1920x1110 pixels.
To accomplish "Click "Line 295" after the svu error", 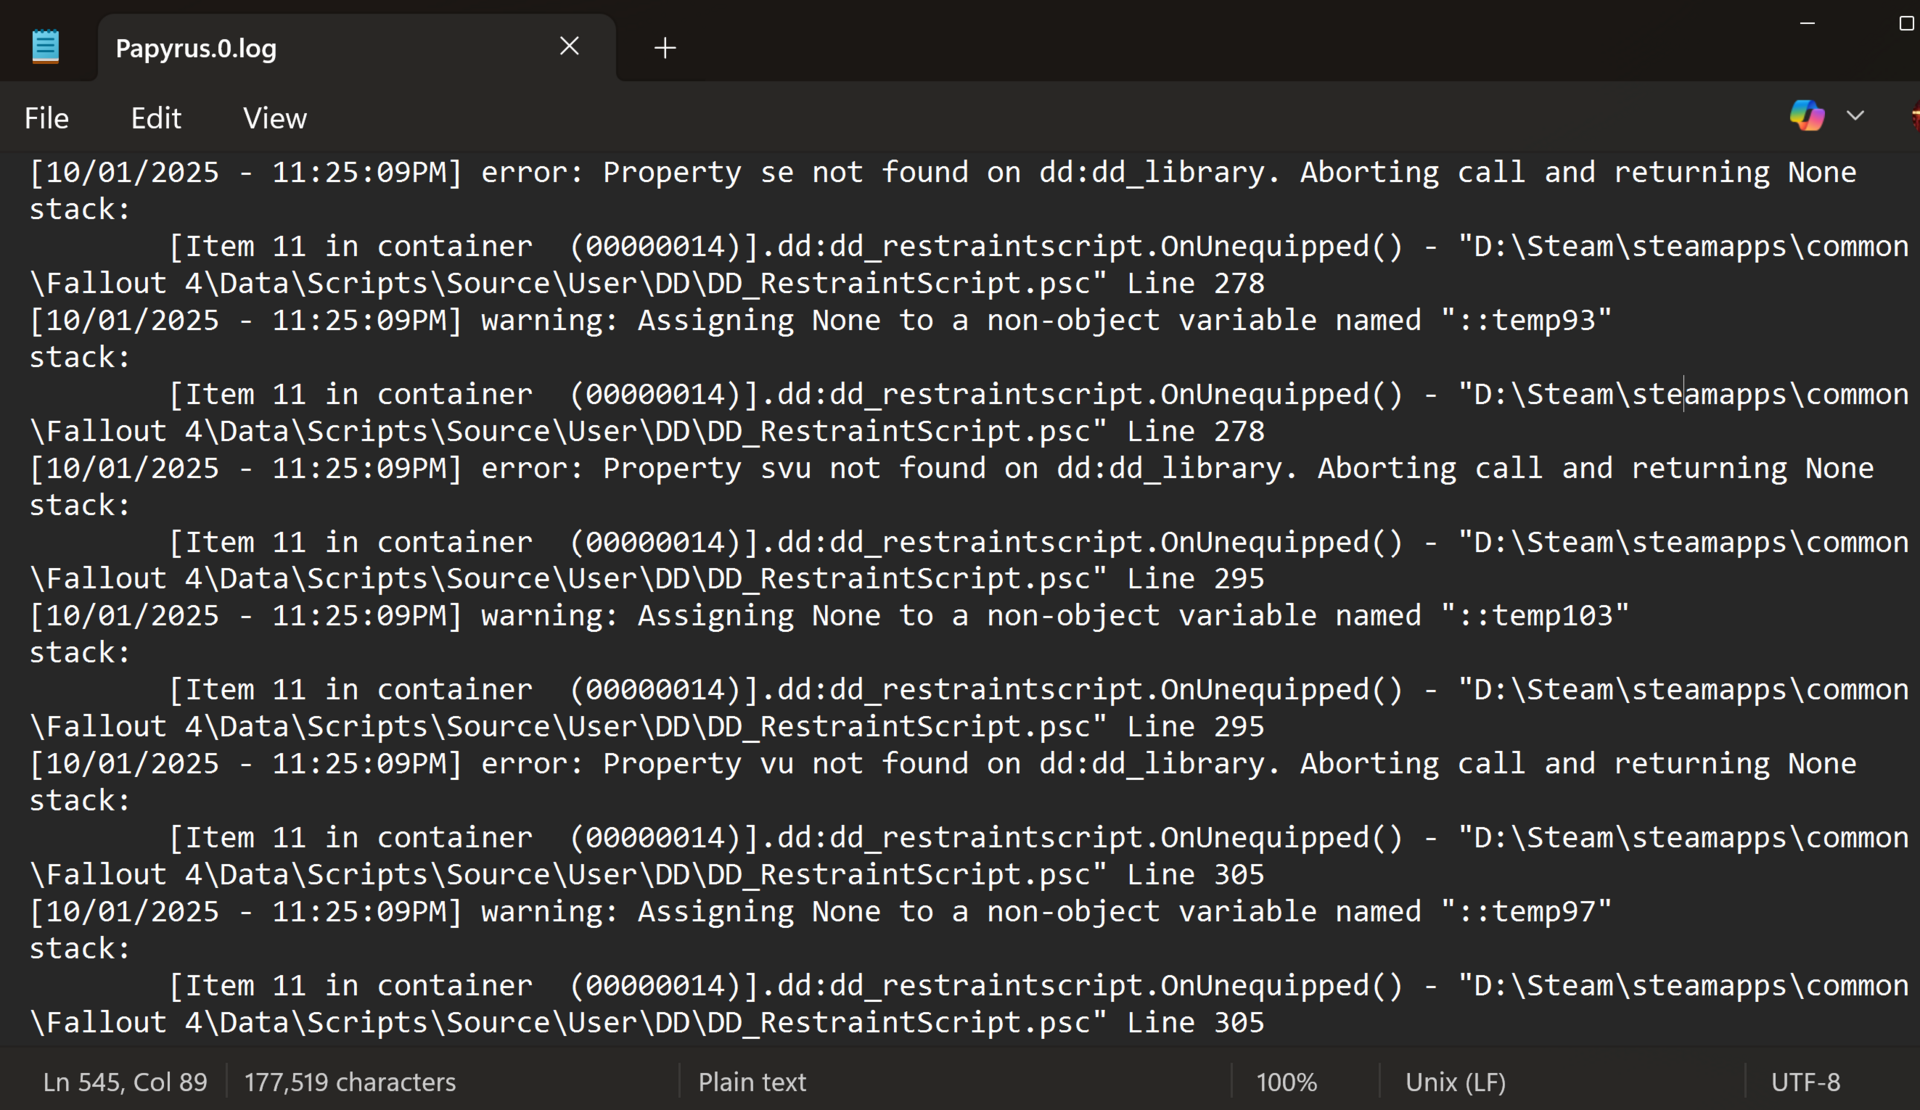I will 1195,579.
